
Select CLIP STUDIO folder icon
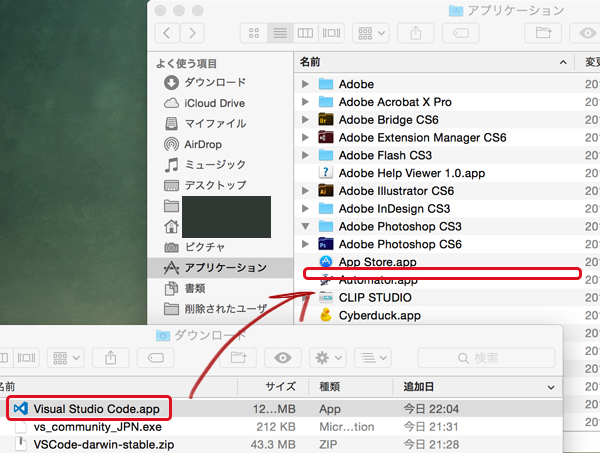click(x=326, y=297)
